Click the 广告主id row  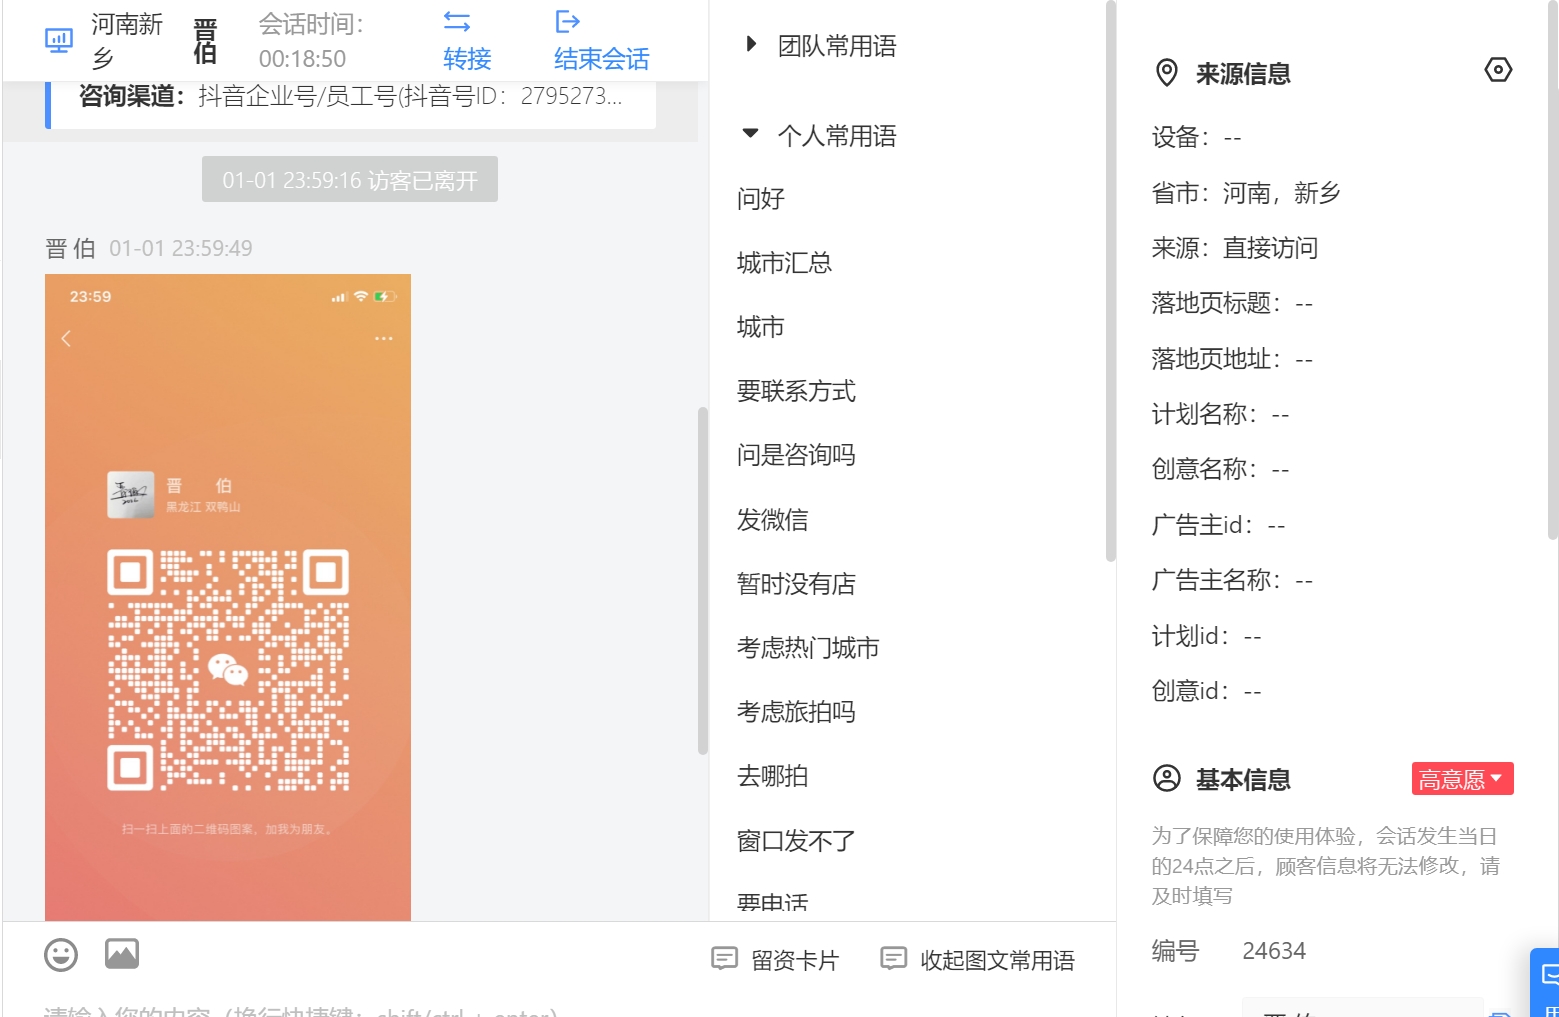[x=1218, y=525]
